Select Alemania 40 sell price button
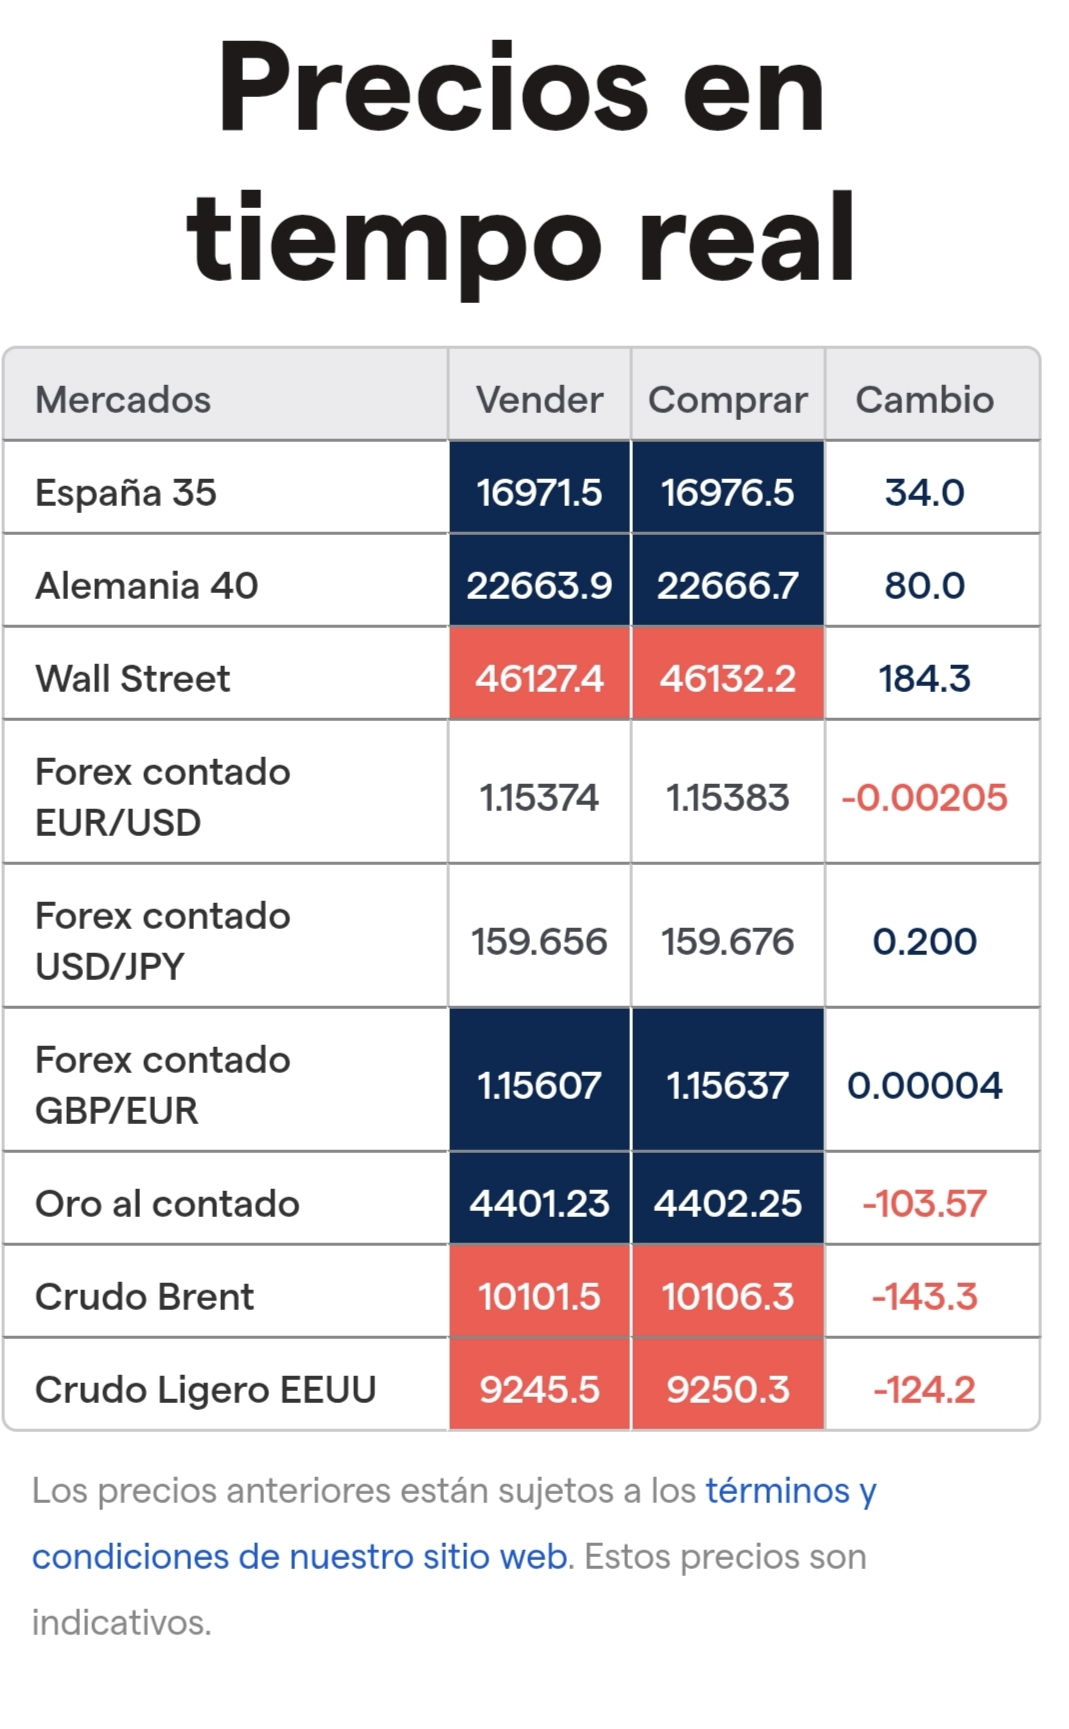 tap(539, 585)
